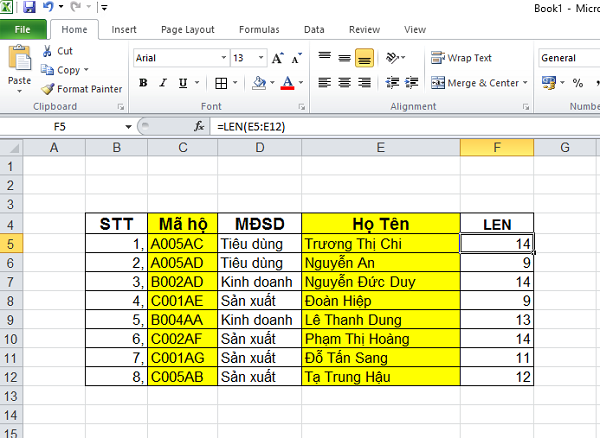Click the red font color swatch
This screenshot has height=438, width=600.
(287, 83)
